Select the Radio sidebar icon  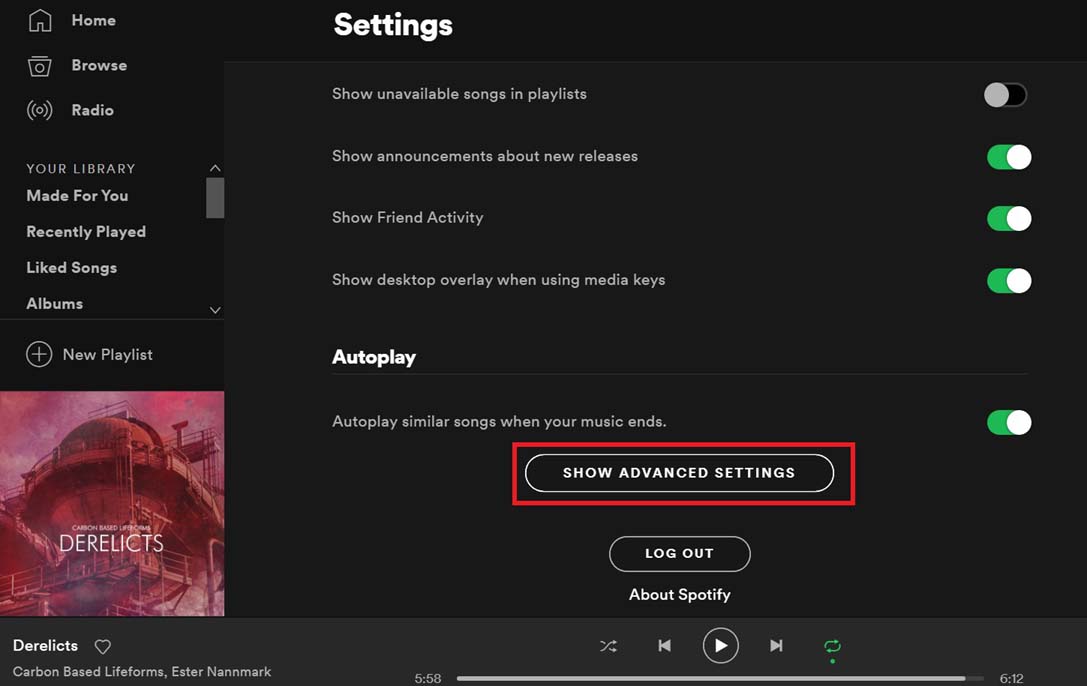pyautogui.click(x=40, y=110)
